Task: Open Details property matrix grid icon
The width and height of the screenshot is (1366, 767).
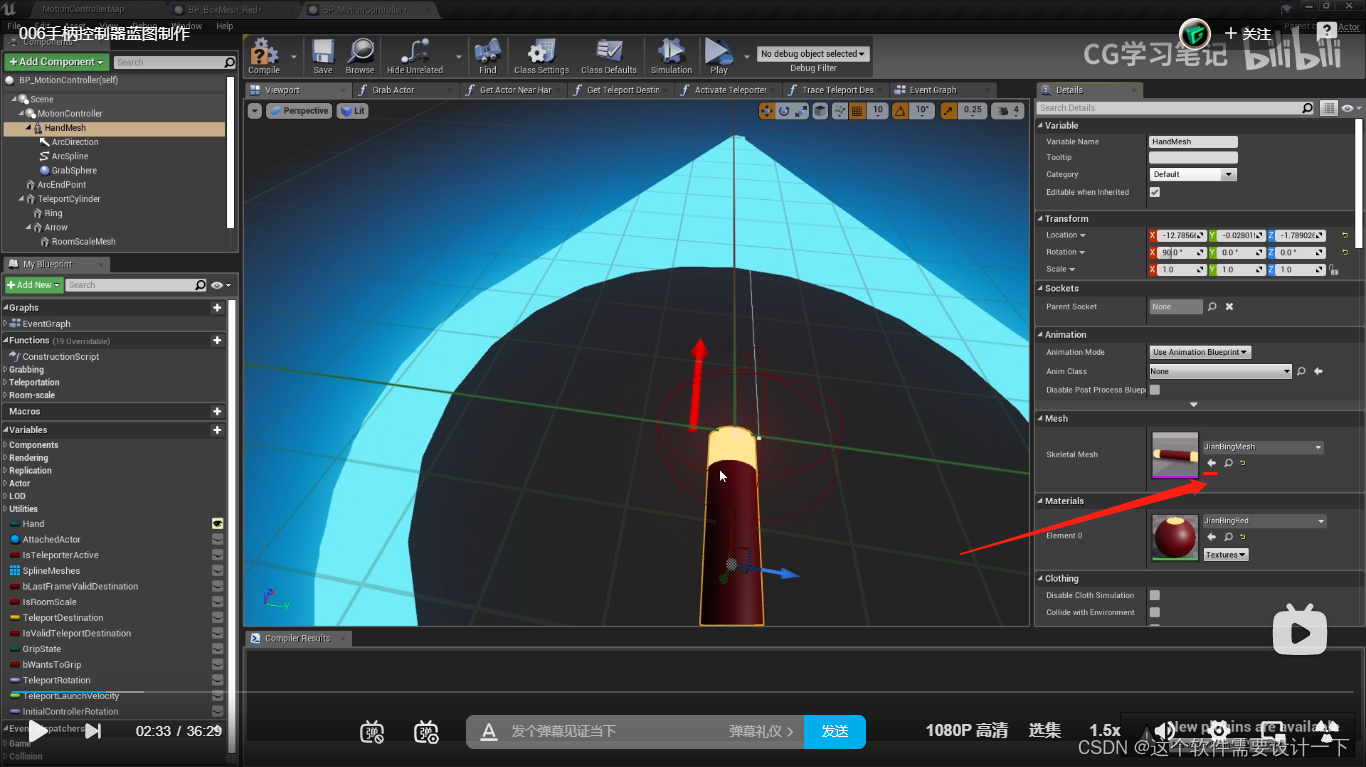Action: tap(1329, 108)
